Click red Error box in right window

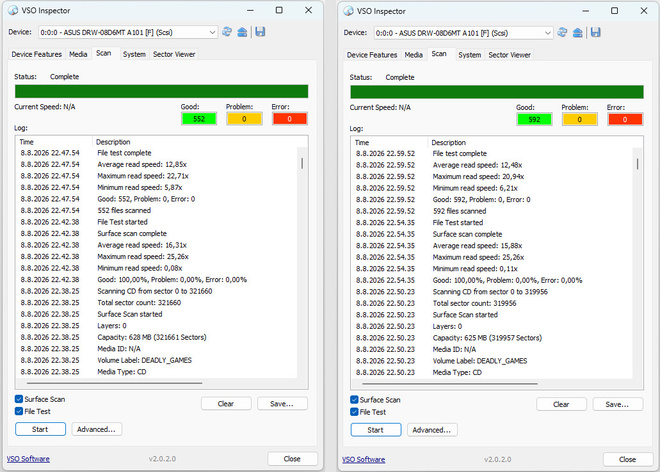pos(625,120)
